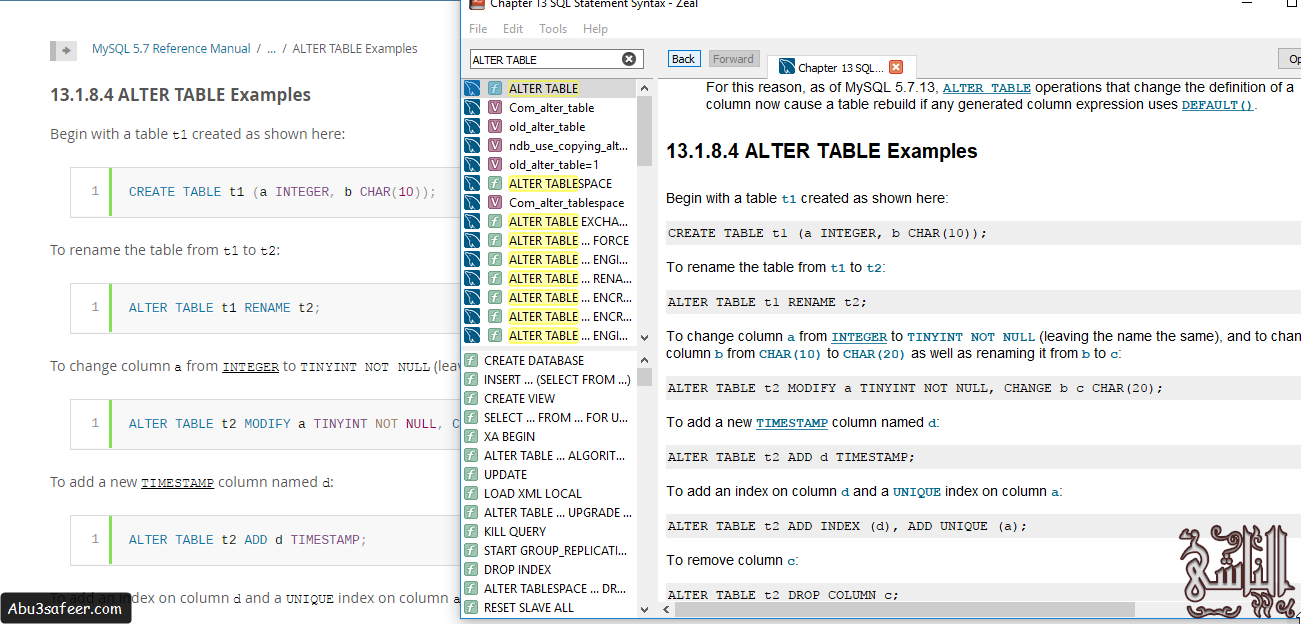Click the ellipsis breadcrumb in the browser page
The height and width of the screenshot is (624, 1301).
(x=271, y=48)
